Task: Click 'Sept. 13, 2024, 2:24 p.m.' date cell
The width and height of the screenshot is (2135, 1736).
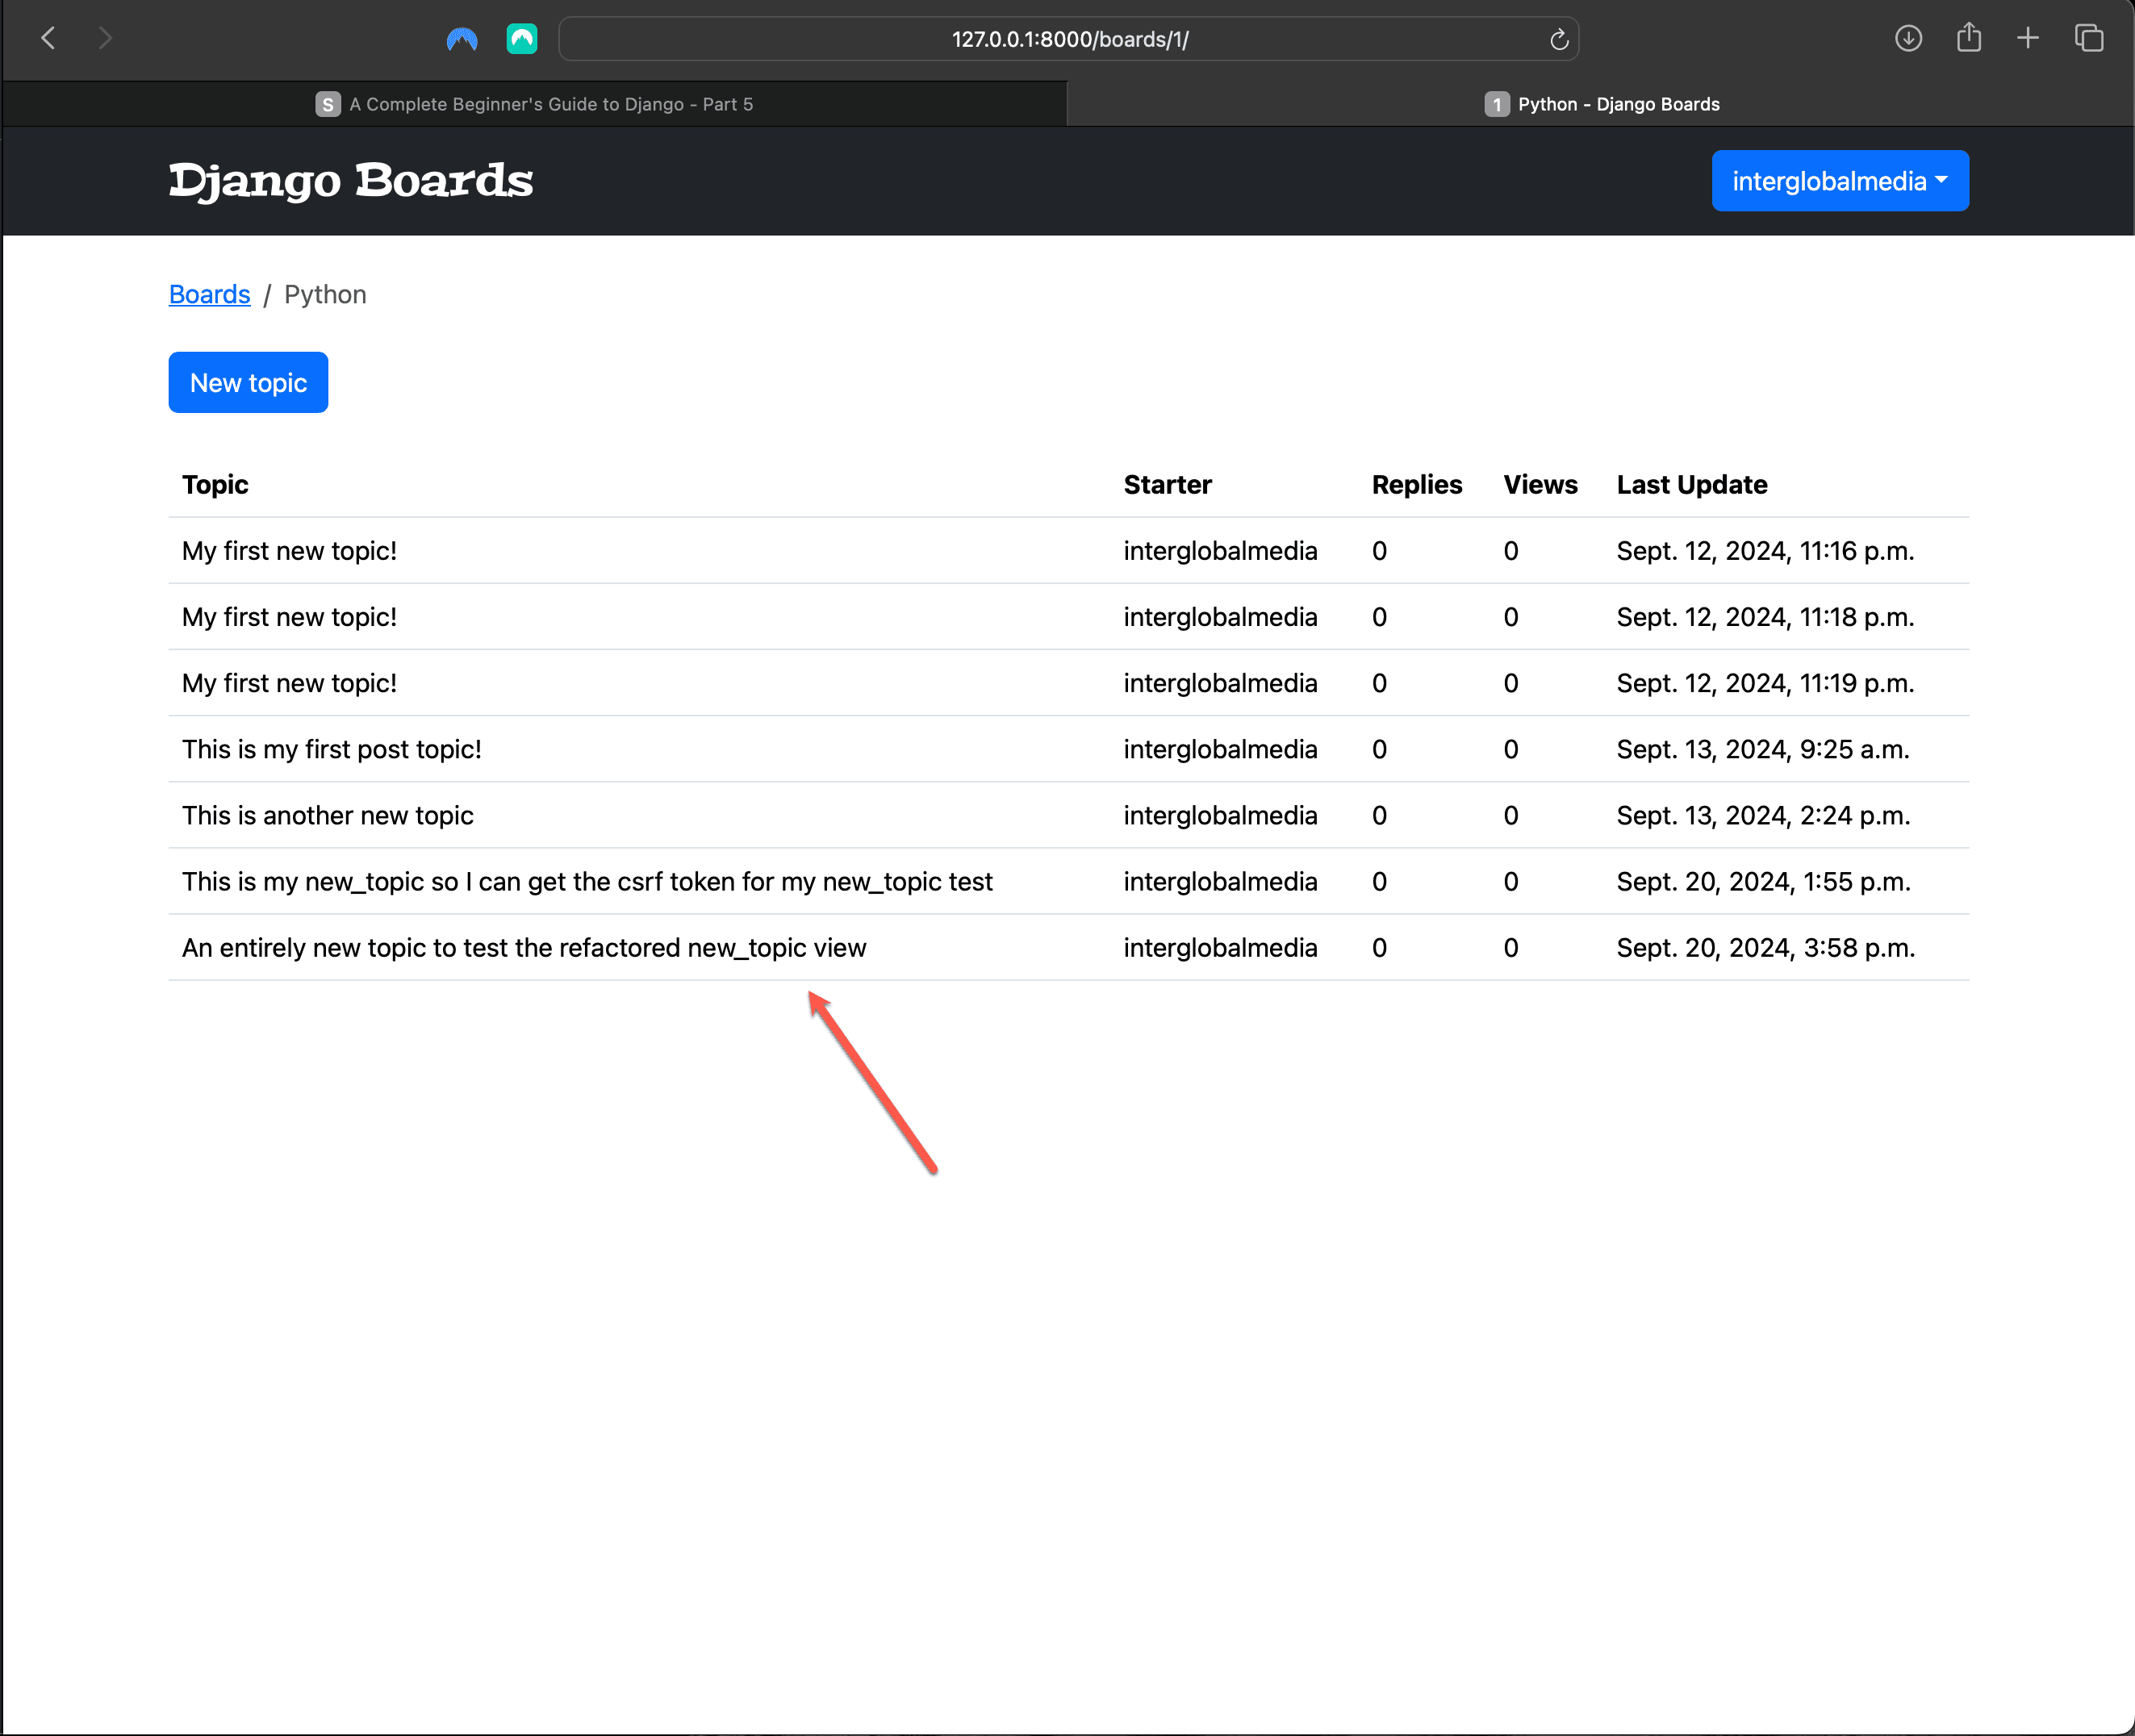Action: (1763, 815)
